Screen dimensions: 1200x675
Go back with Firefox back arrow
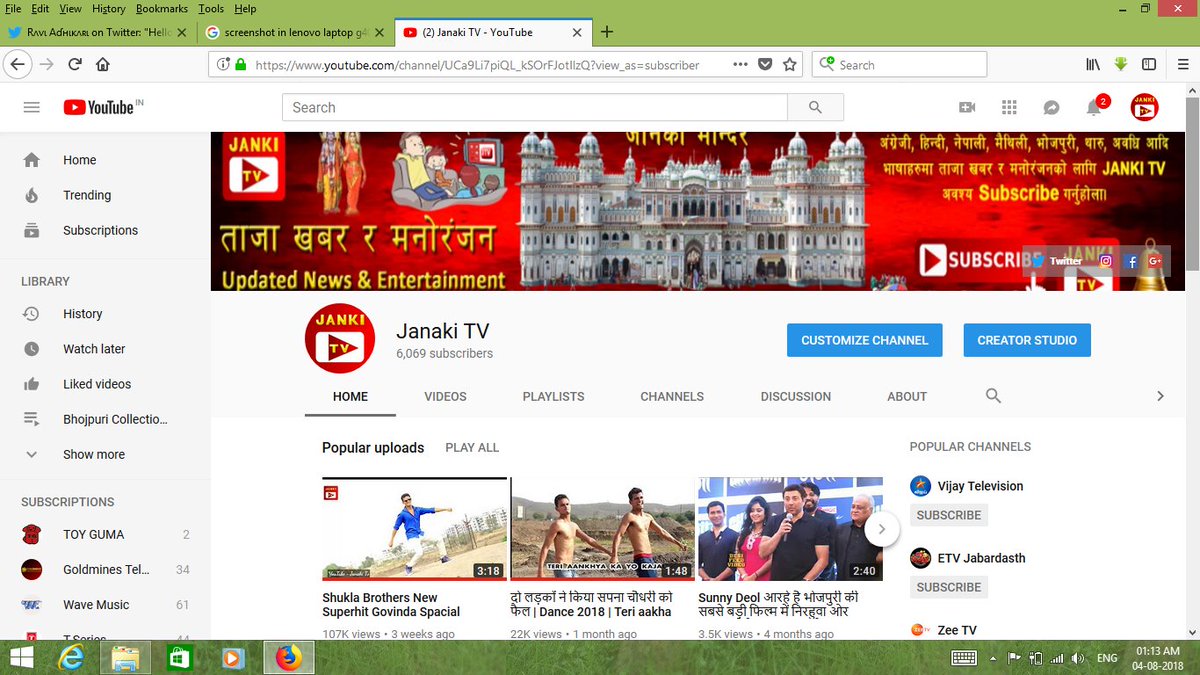click(x=17, y=64)
